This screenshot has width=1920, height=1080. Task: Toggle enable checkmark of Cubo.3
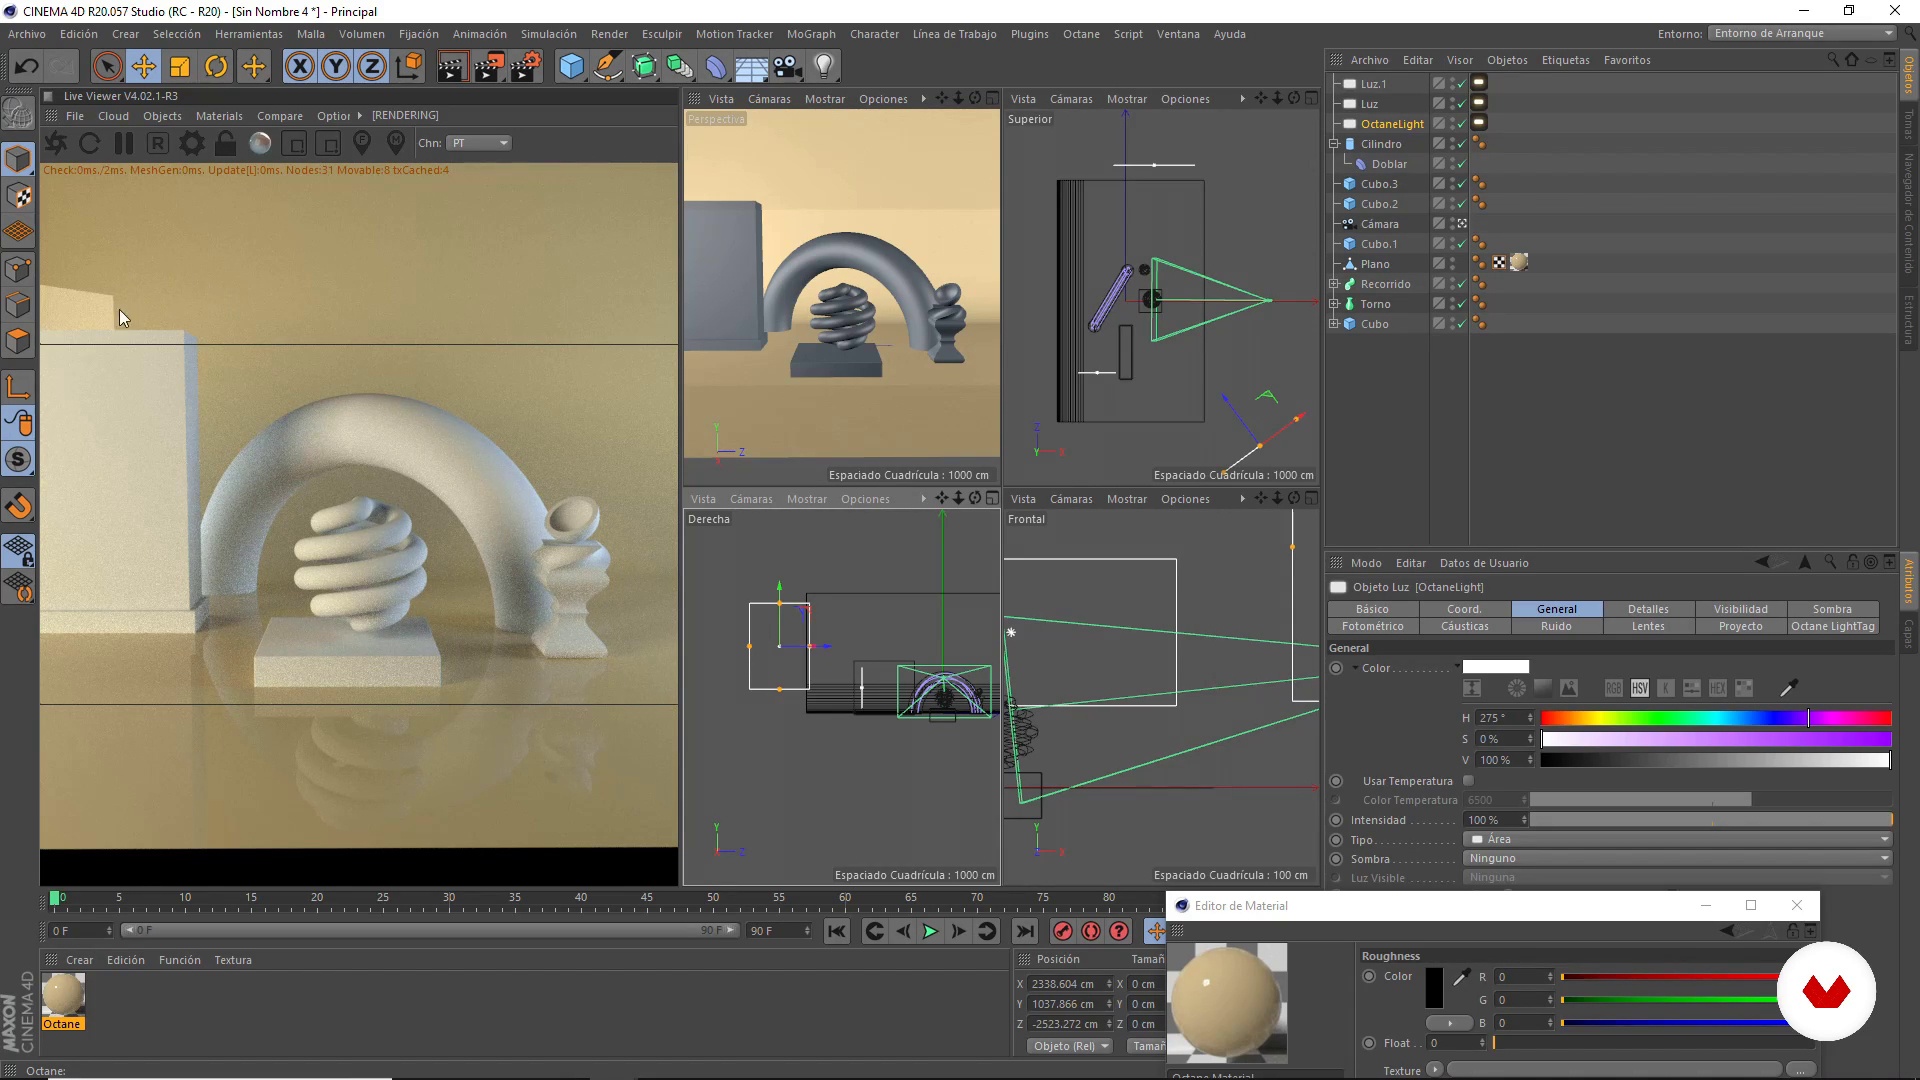[1462, 184]
